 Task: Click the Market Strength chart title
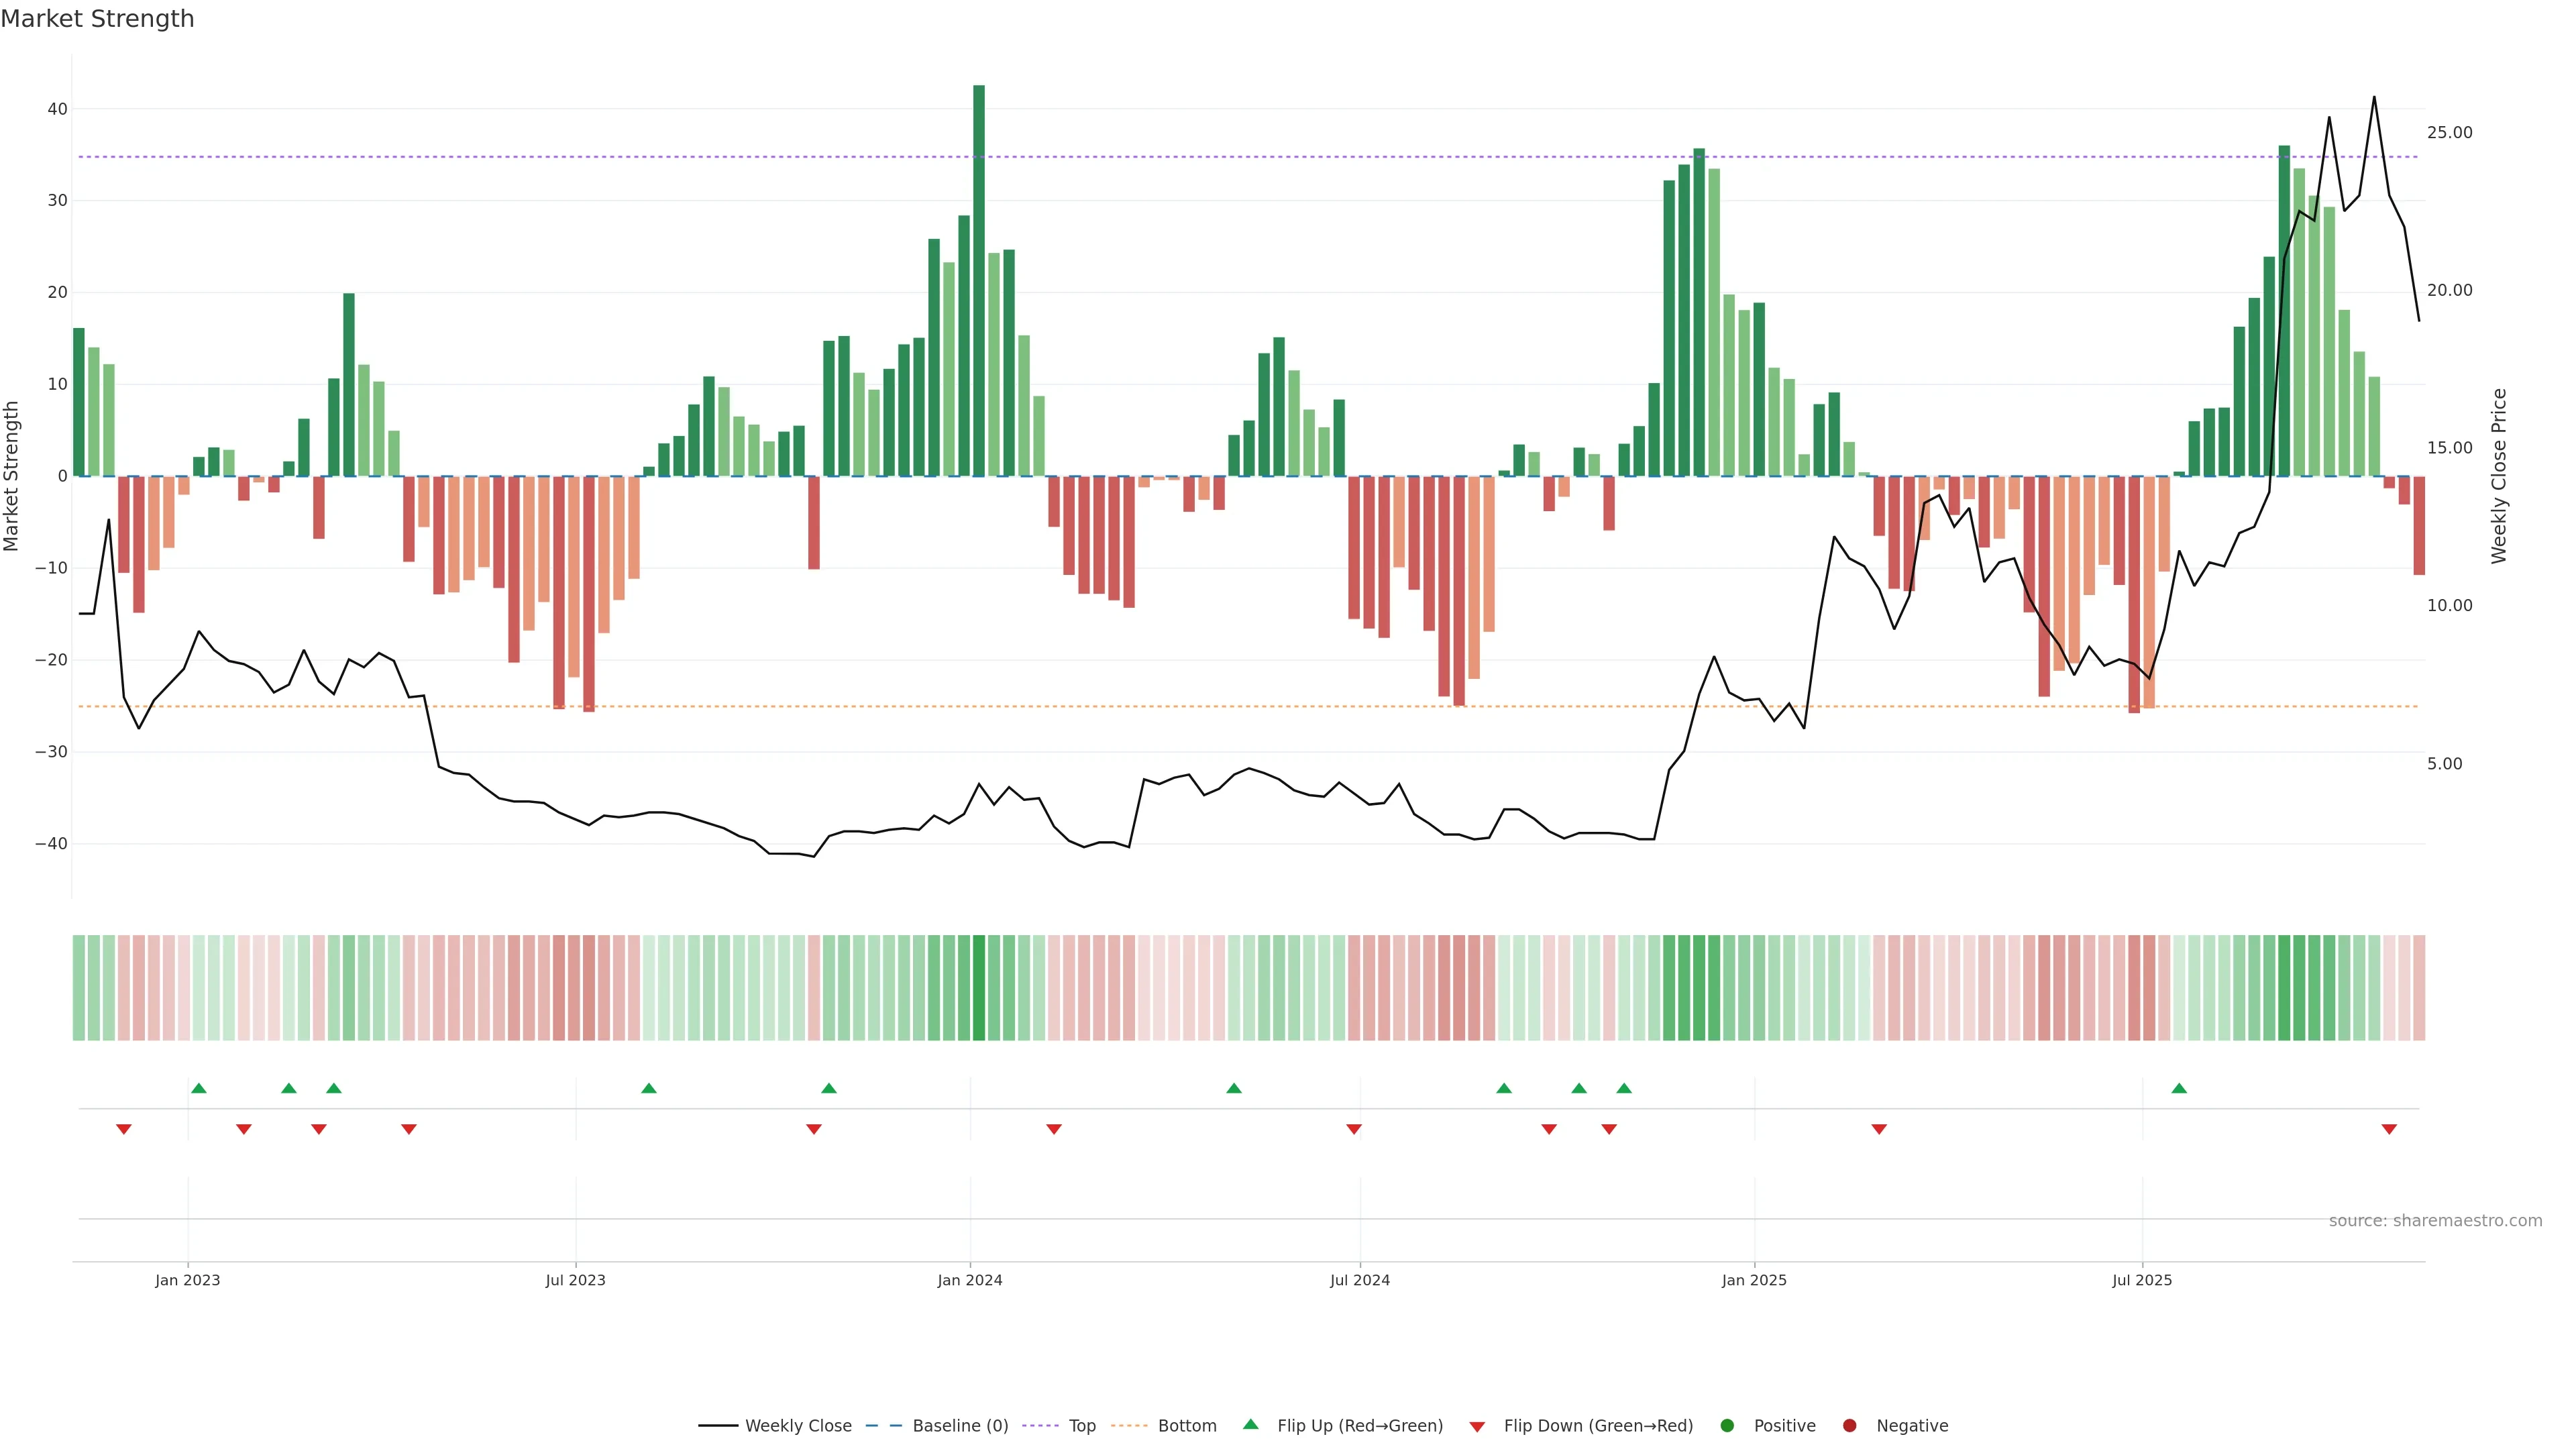point(97,19)
